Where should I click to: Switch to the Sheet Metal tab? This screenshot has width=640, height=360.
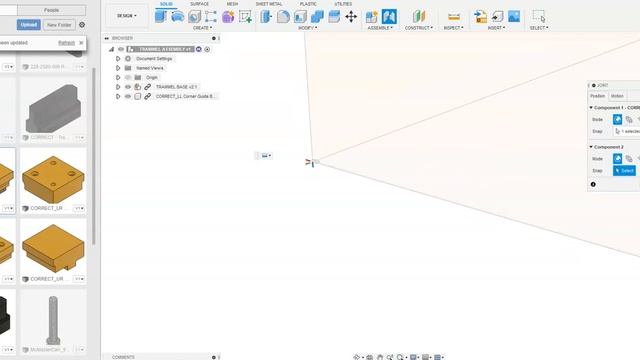pyautogui.click(x=269, y=4)
